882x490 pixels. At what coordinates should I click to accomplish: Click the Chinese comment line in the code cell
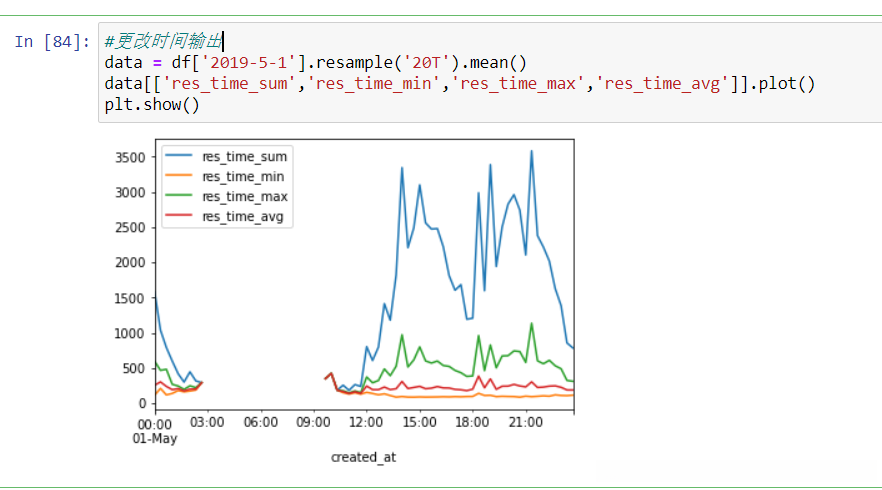pos(164,41)
